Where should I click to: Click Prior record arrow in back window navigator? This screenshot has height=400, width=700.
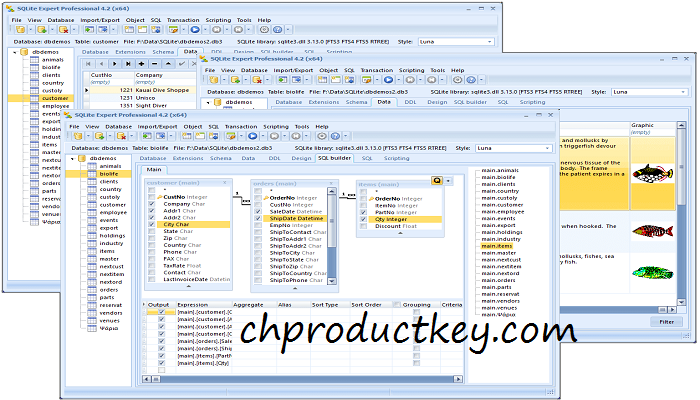point(101,64)
